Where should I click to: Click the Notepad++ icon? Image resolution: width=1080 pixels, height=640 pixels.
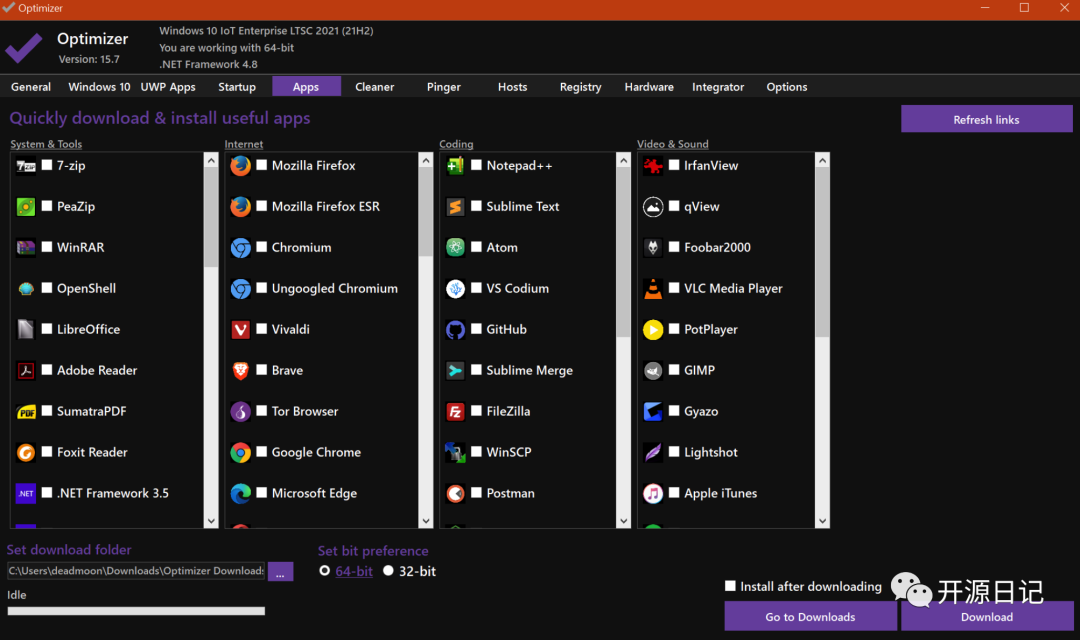455,165
